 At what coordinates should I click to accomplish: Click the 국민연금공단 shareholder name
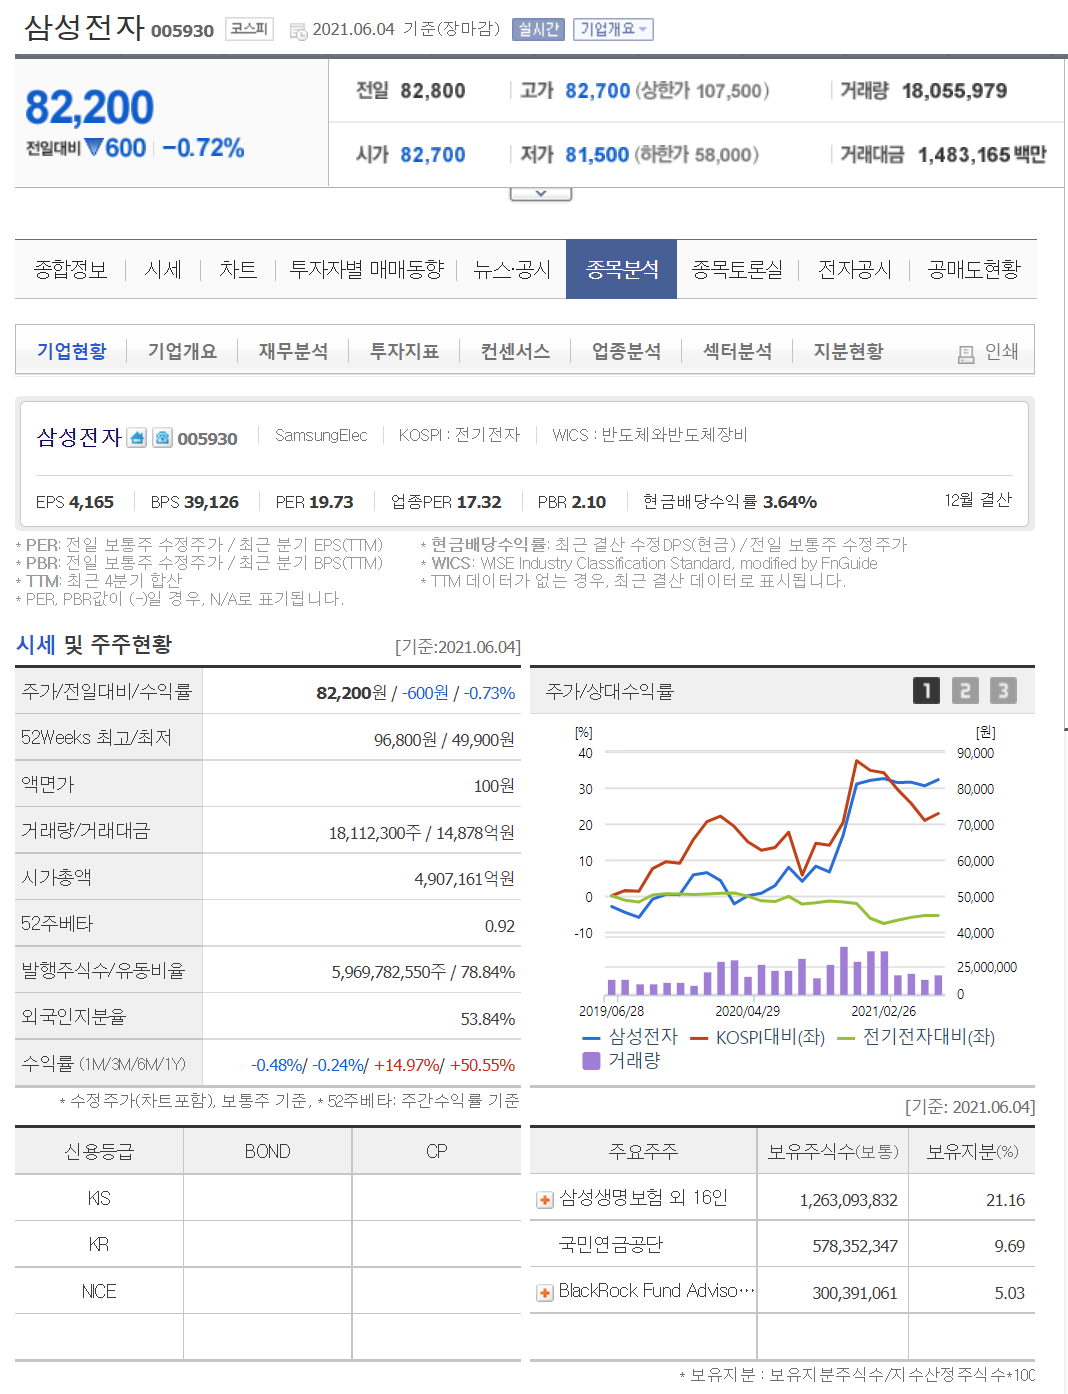pos(611,1245)
